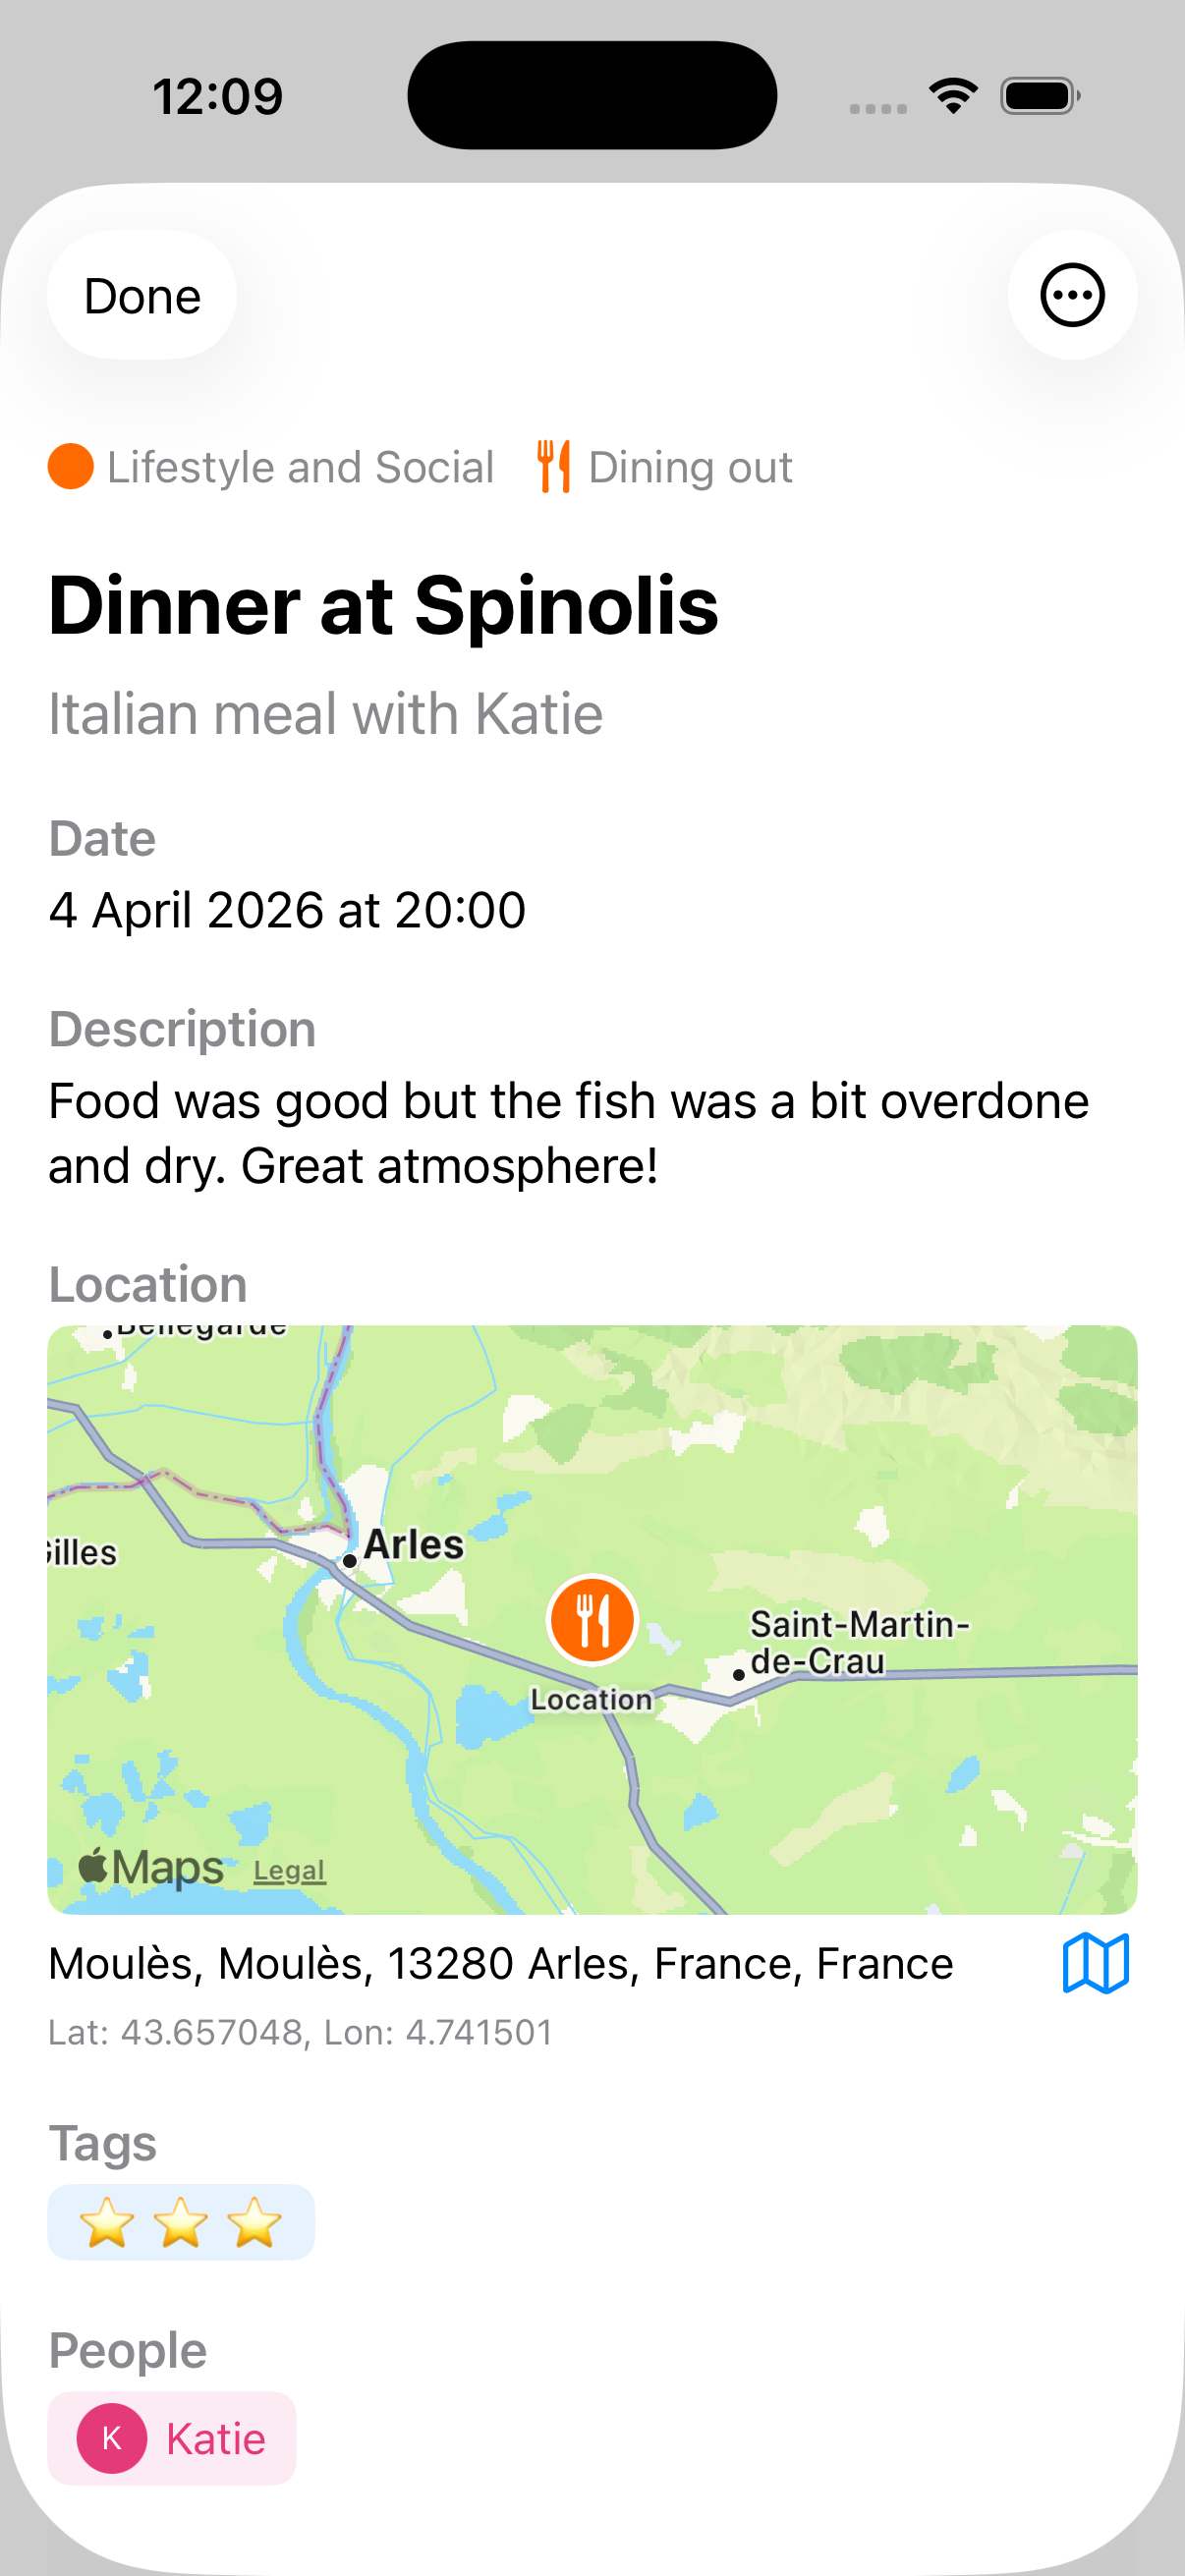Tap the Dinner at Spinolis title
Screen dimensions: 1185x2576
click(x=383, y=606)
